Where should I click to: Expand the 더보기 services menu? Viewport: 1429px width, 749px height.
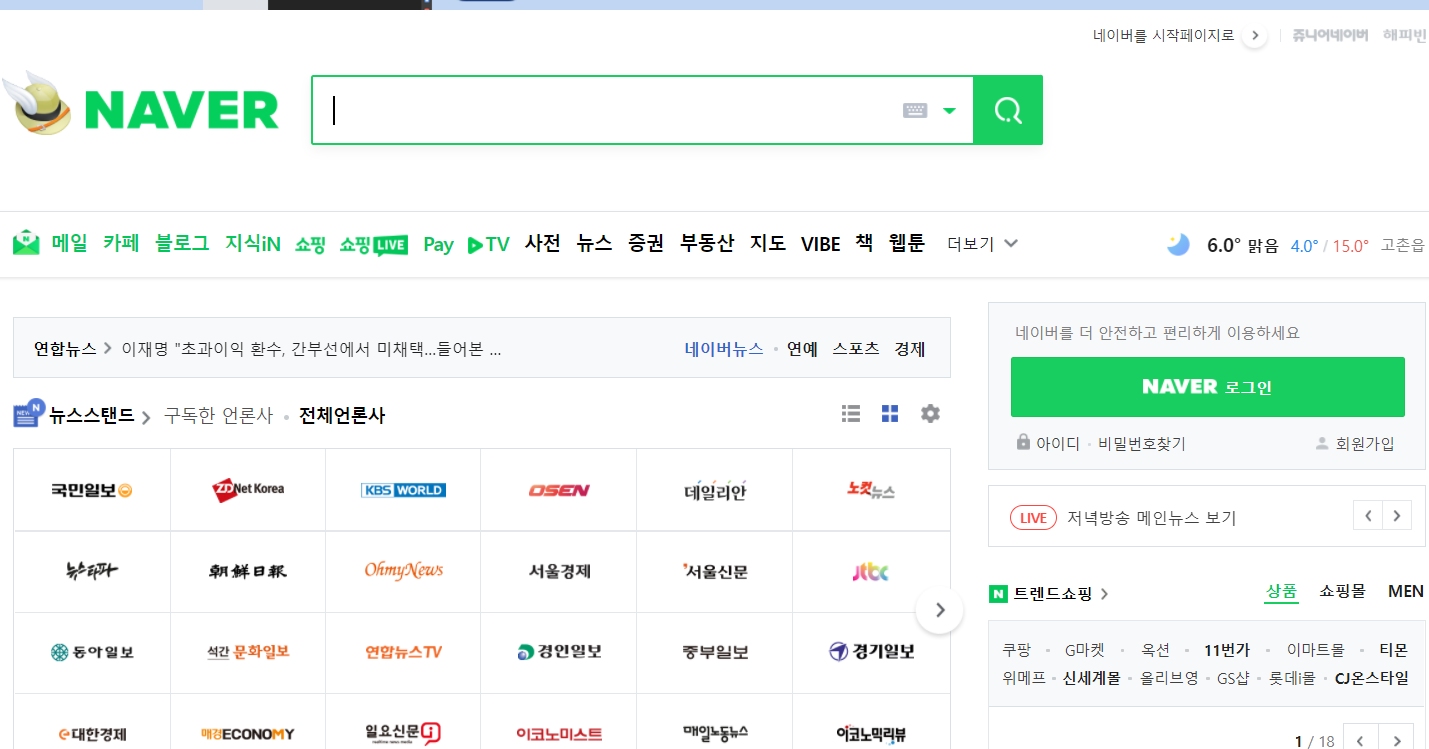pos(983,244)
